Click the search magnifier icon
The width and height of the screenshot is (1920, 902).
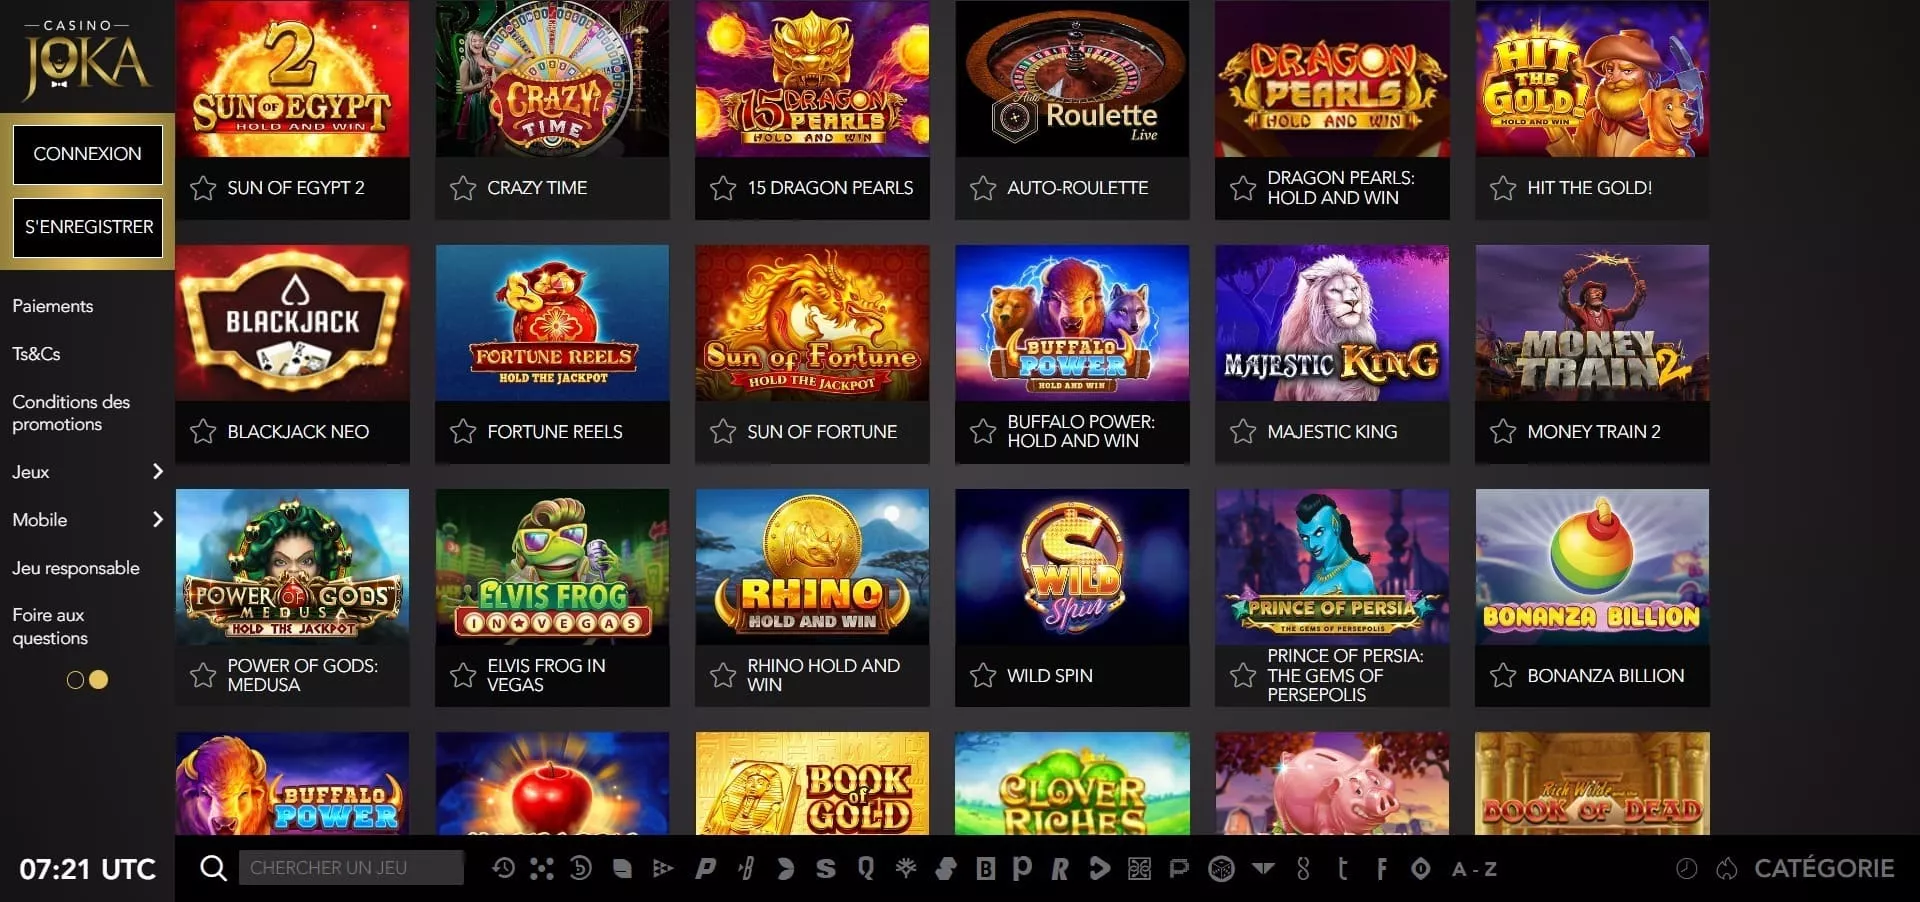pos(213,868)
